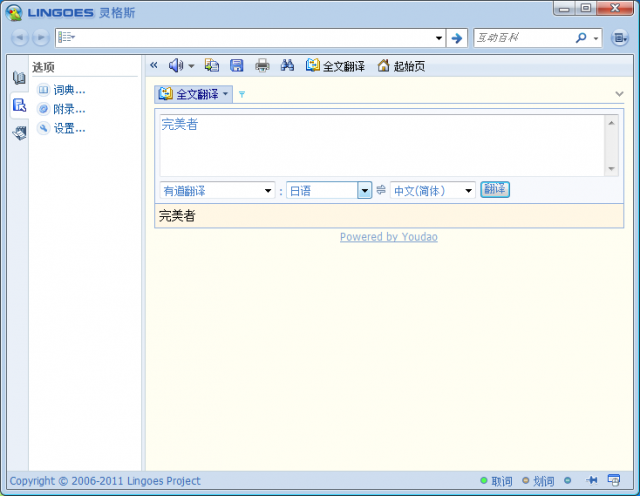The height and width of the screenshot is (496, 640).
Task: Click the translated result 完美者
Action: coord(177,216)
